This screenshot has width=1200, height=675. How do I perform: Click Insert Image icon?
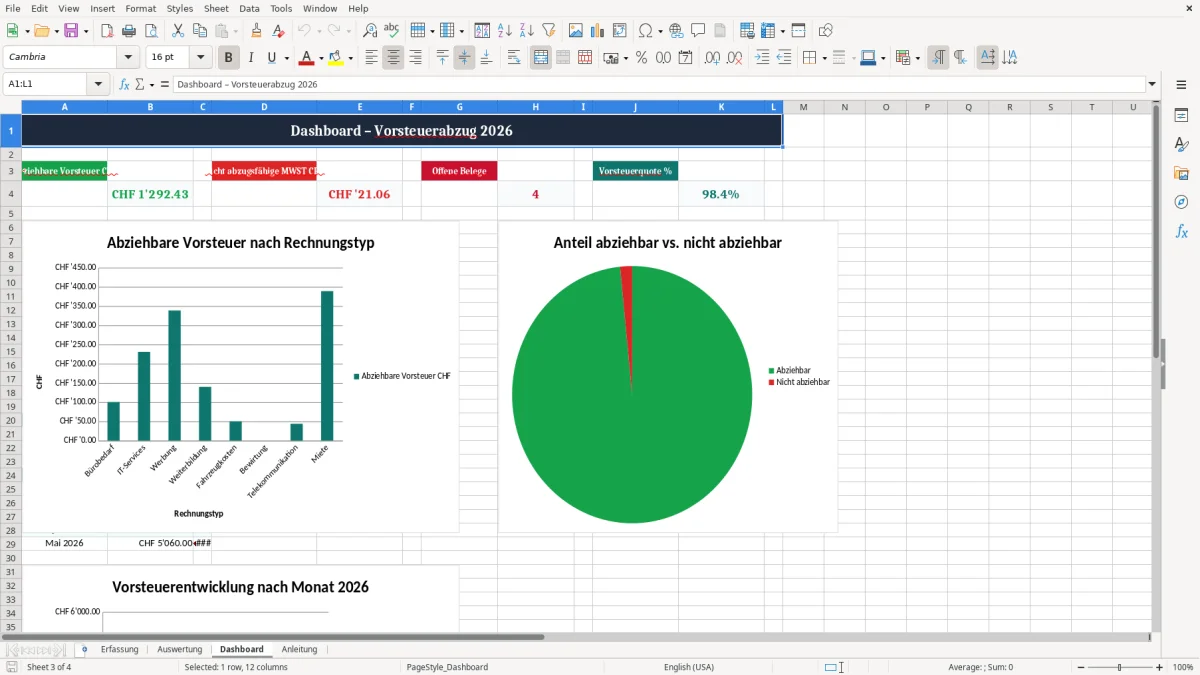point(576,31)
